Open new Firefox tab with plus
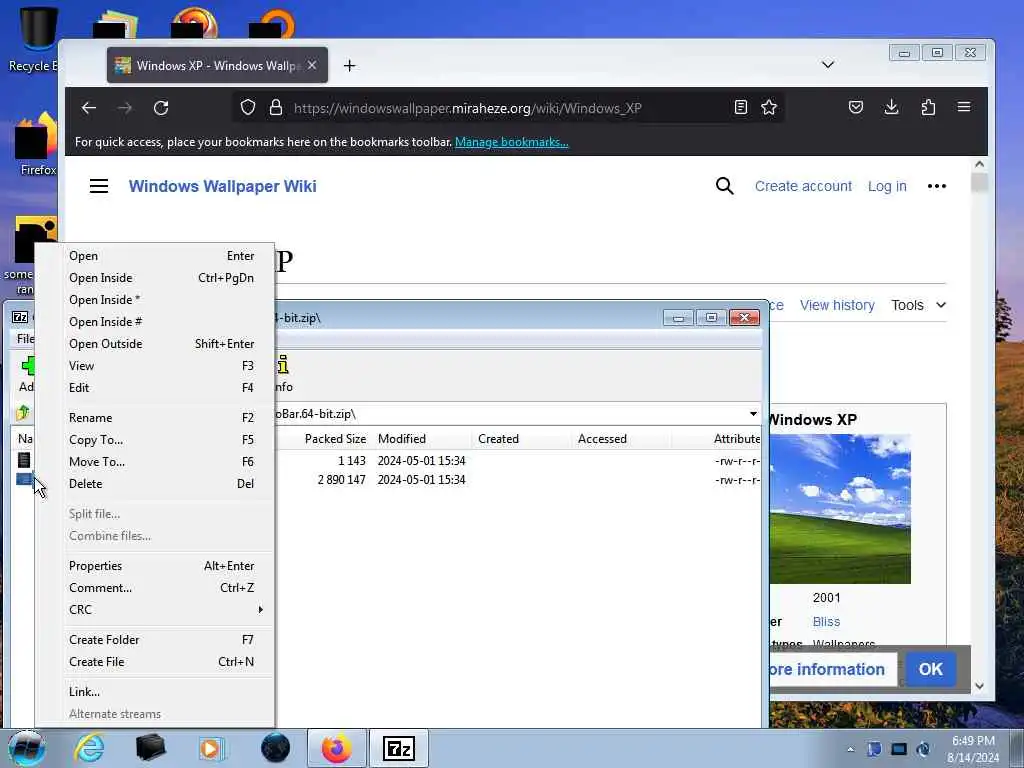This screenshot has height=768, width=1024. click(349, 65)
